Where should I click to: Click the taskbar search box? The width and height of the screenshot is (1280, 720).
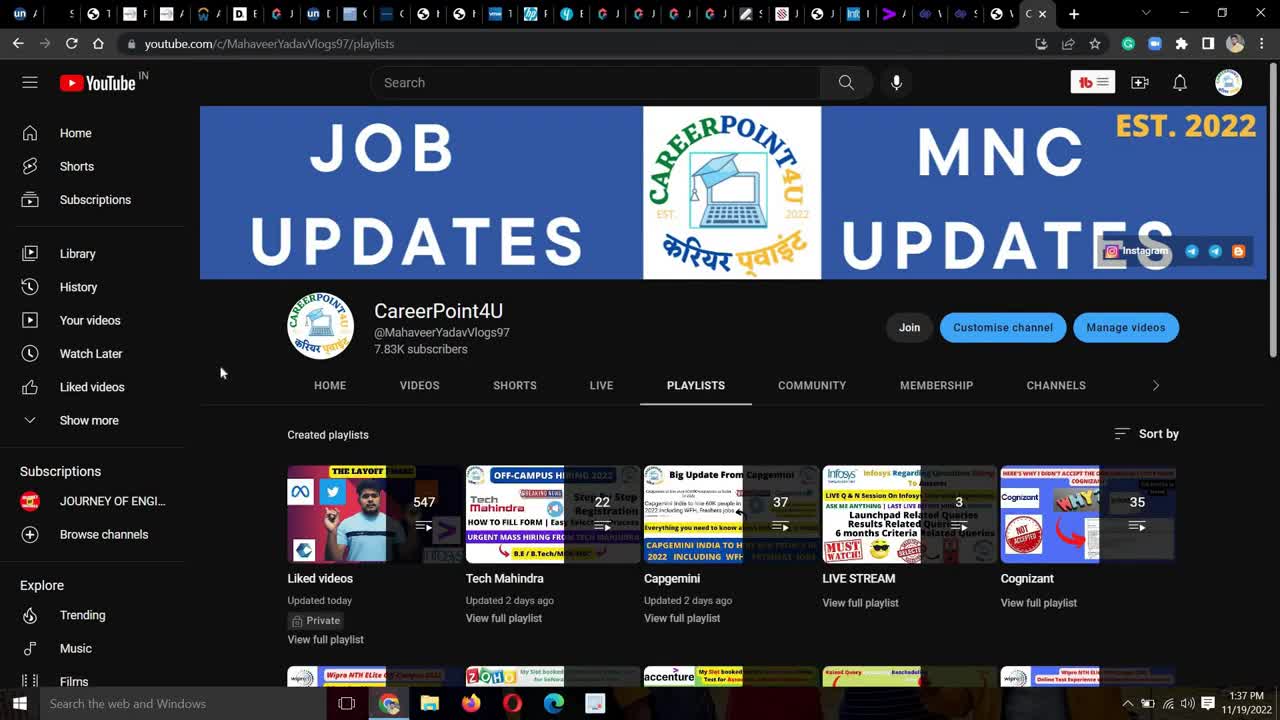click(182, 704)
